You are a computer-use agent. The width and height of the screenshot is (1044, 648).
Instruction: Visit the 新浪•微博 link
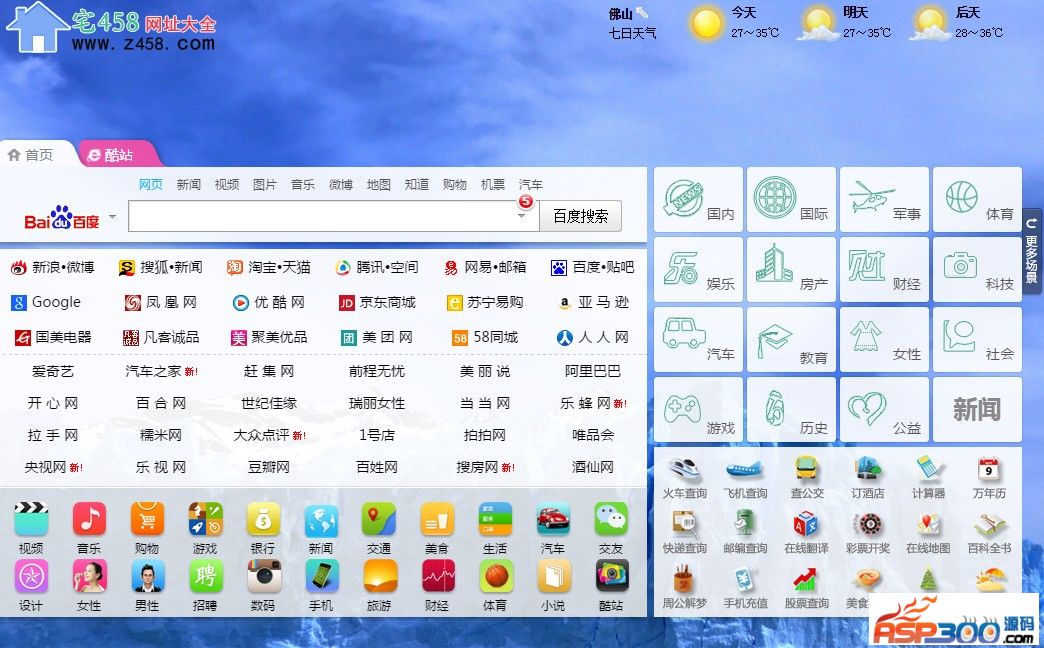coord(53,267)
